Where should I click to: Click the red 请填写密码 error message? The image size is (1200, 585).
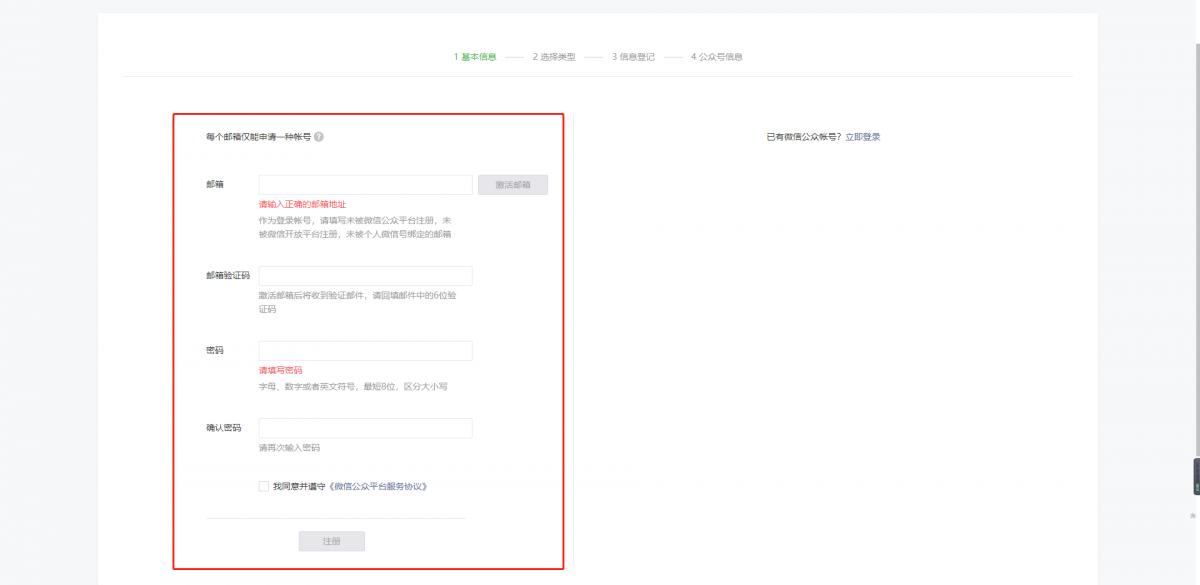[283, 369]
